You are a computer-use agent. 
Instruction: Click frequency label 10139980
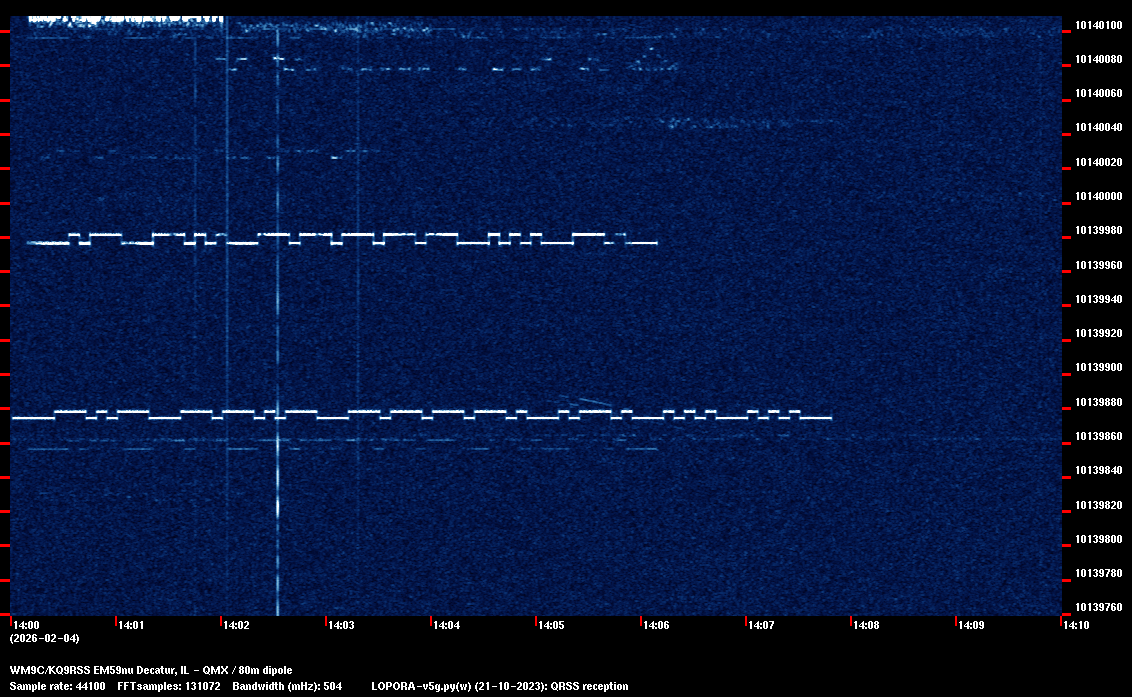click(x=1099, y=230)
